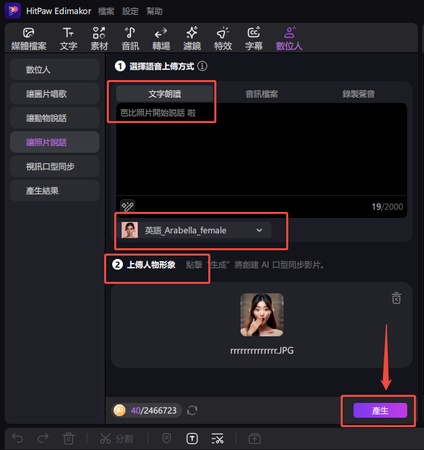
Task: Click the HitPaw Edimakor logo icon
Action: point(13,11)
